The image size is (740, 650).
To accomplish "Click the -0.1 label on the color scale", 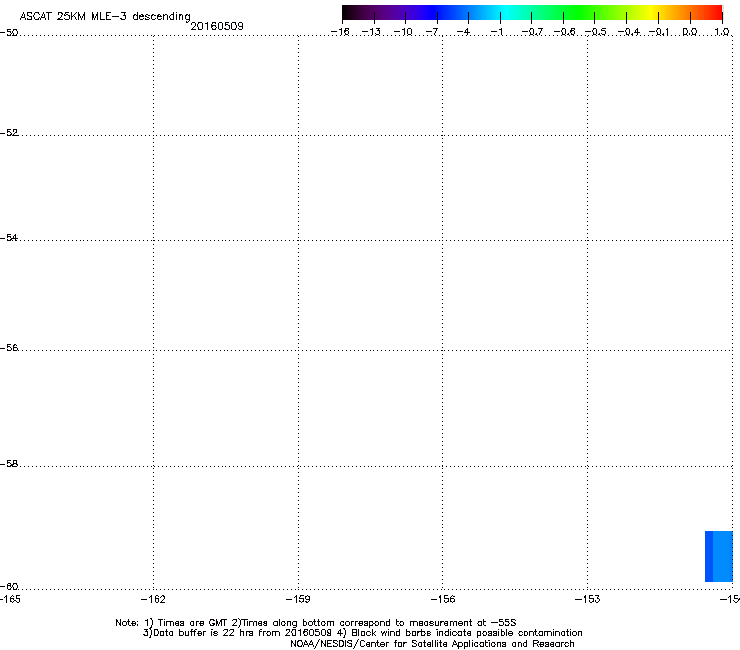I will [x=659, y=32].
